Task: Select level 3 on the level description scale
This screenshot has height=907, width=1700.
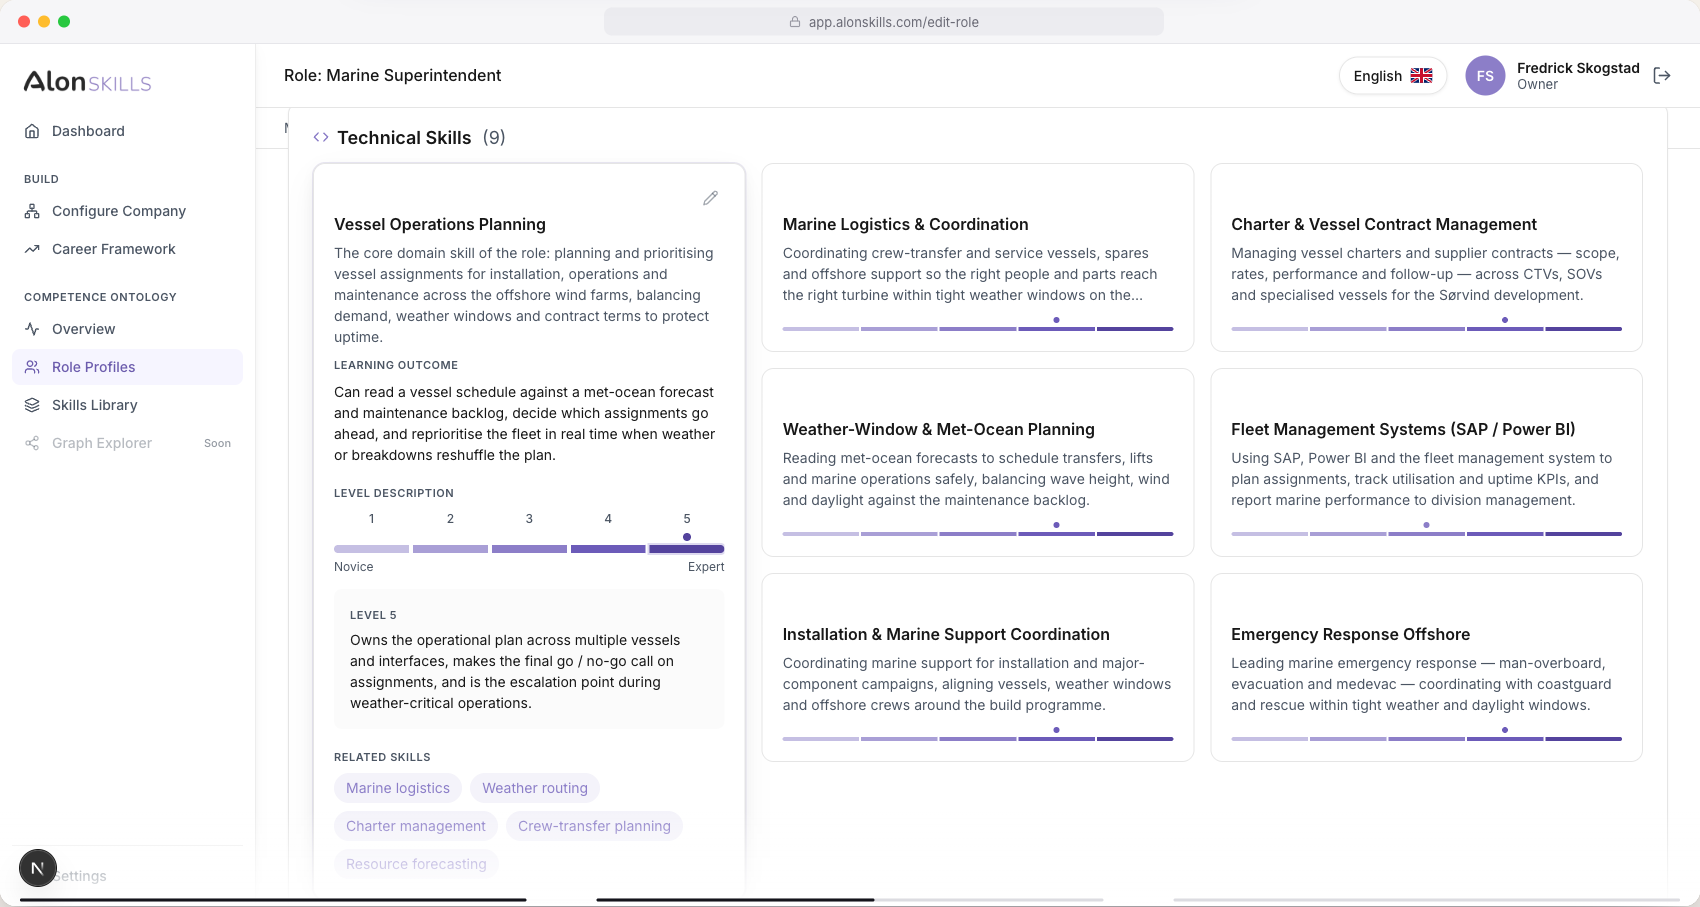Action: [529, 548]
